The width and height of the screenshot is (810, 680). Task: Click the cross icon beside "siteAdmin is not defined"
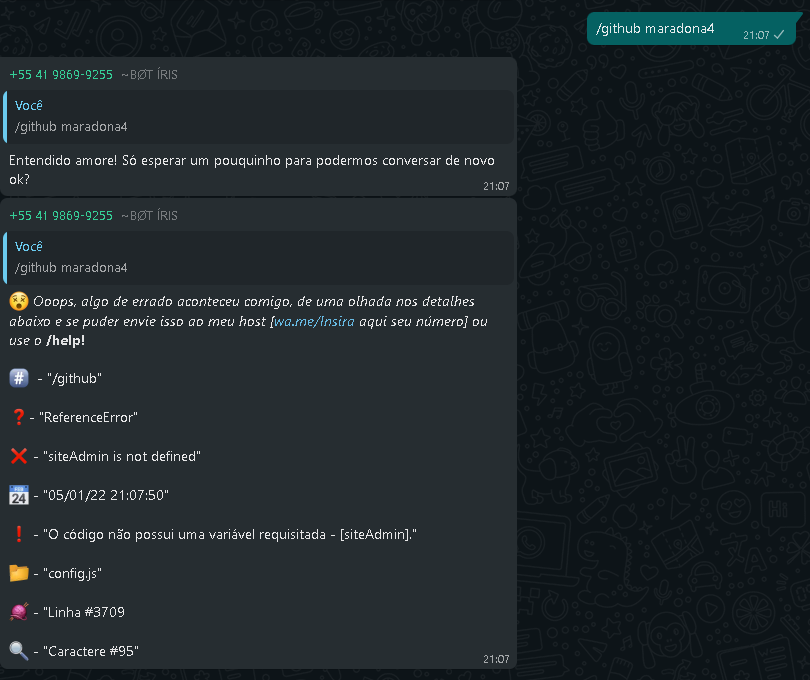(x=18, y=456)
